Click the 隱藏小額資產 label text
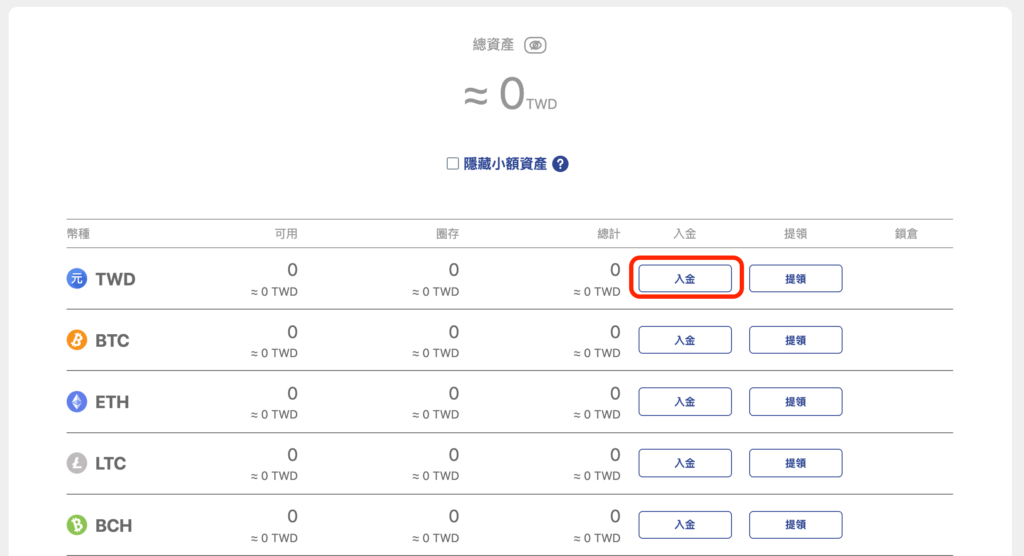1024x556 pixels. [x=505, y=164]
